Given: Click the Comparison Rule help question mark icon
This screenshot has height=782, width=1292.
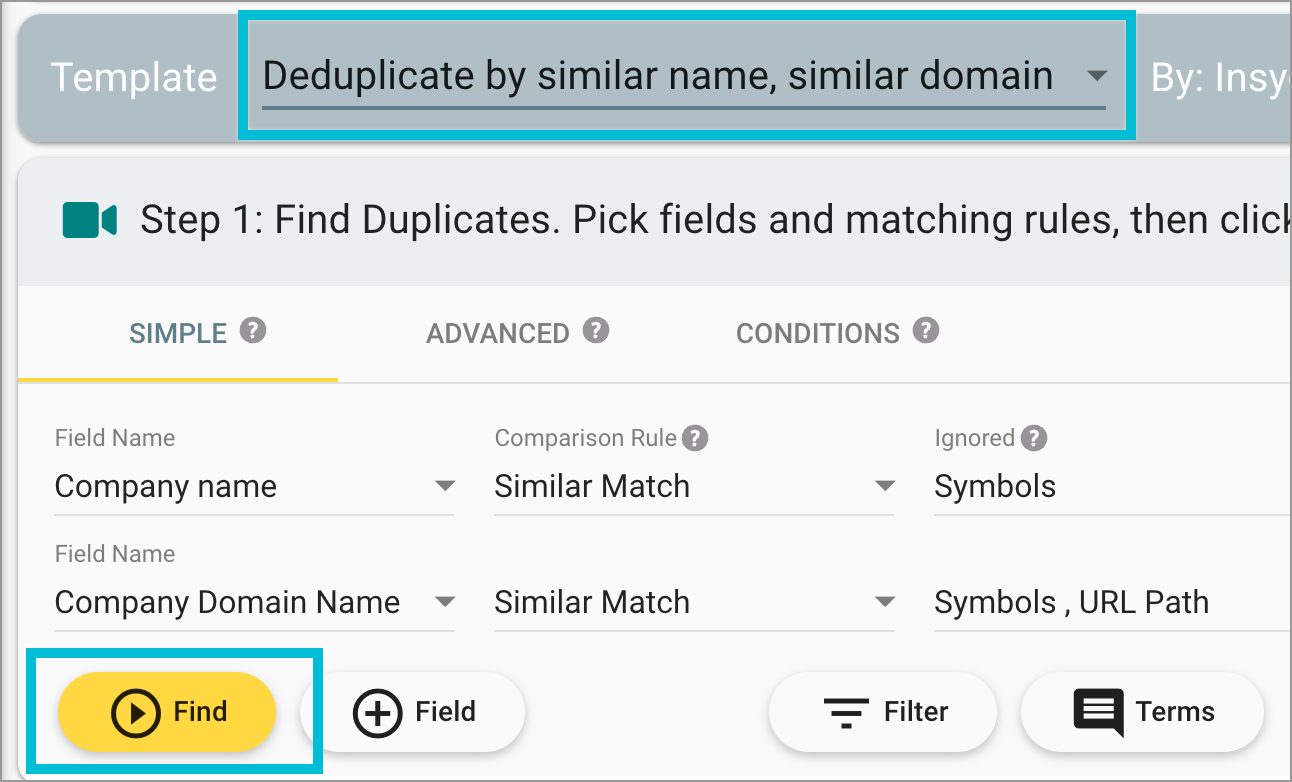Looking at the screenshot, I should (x=696, y=438).
